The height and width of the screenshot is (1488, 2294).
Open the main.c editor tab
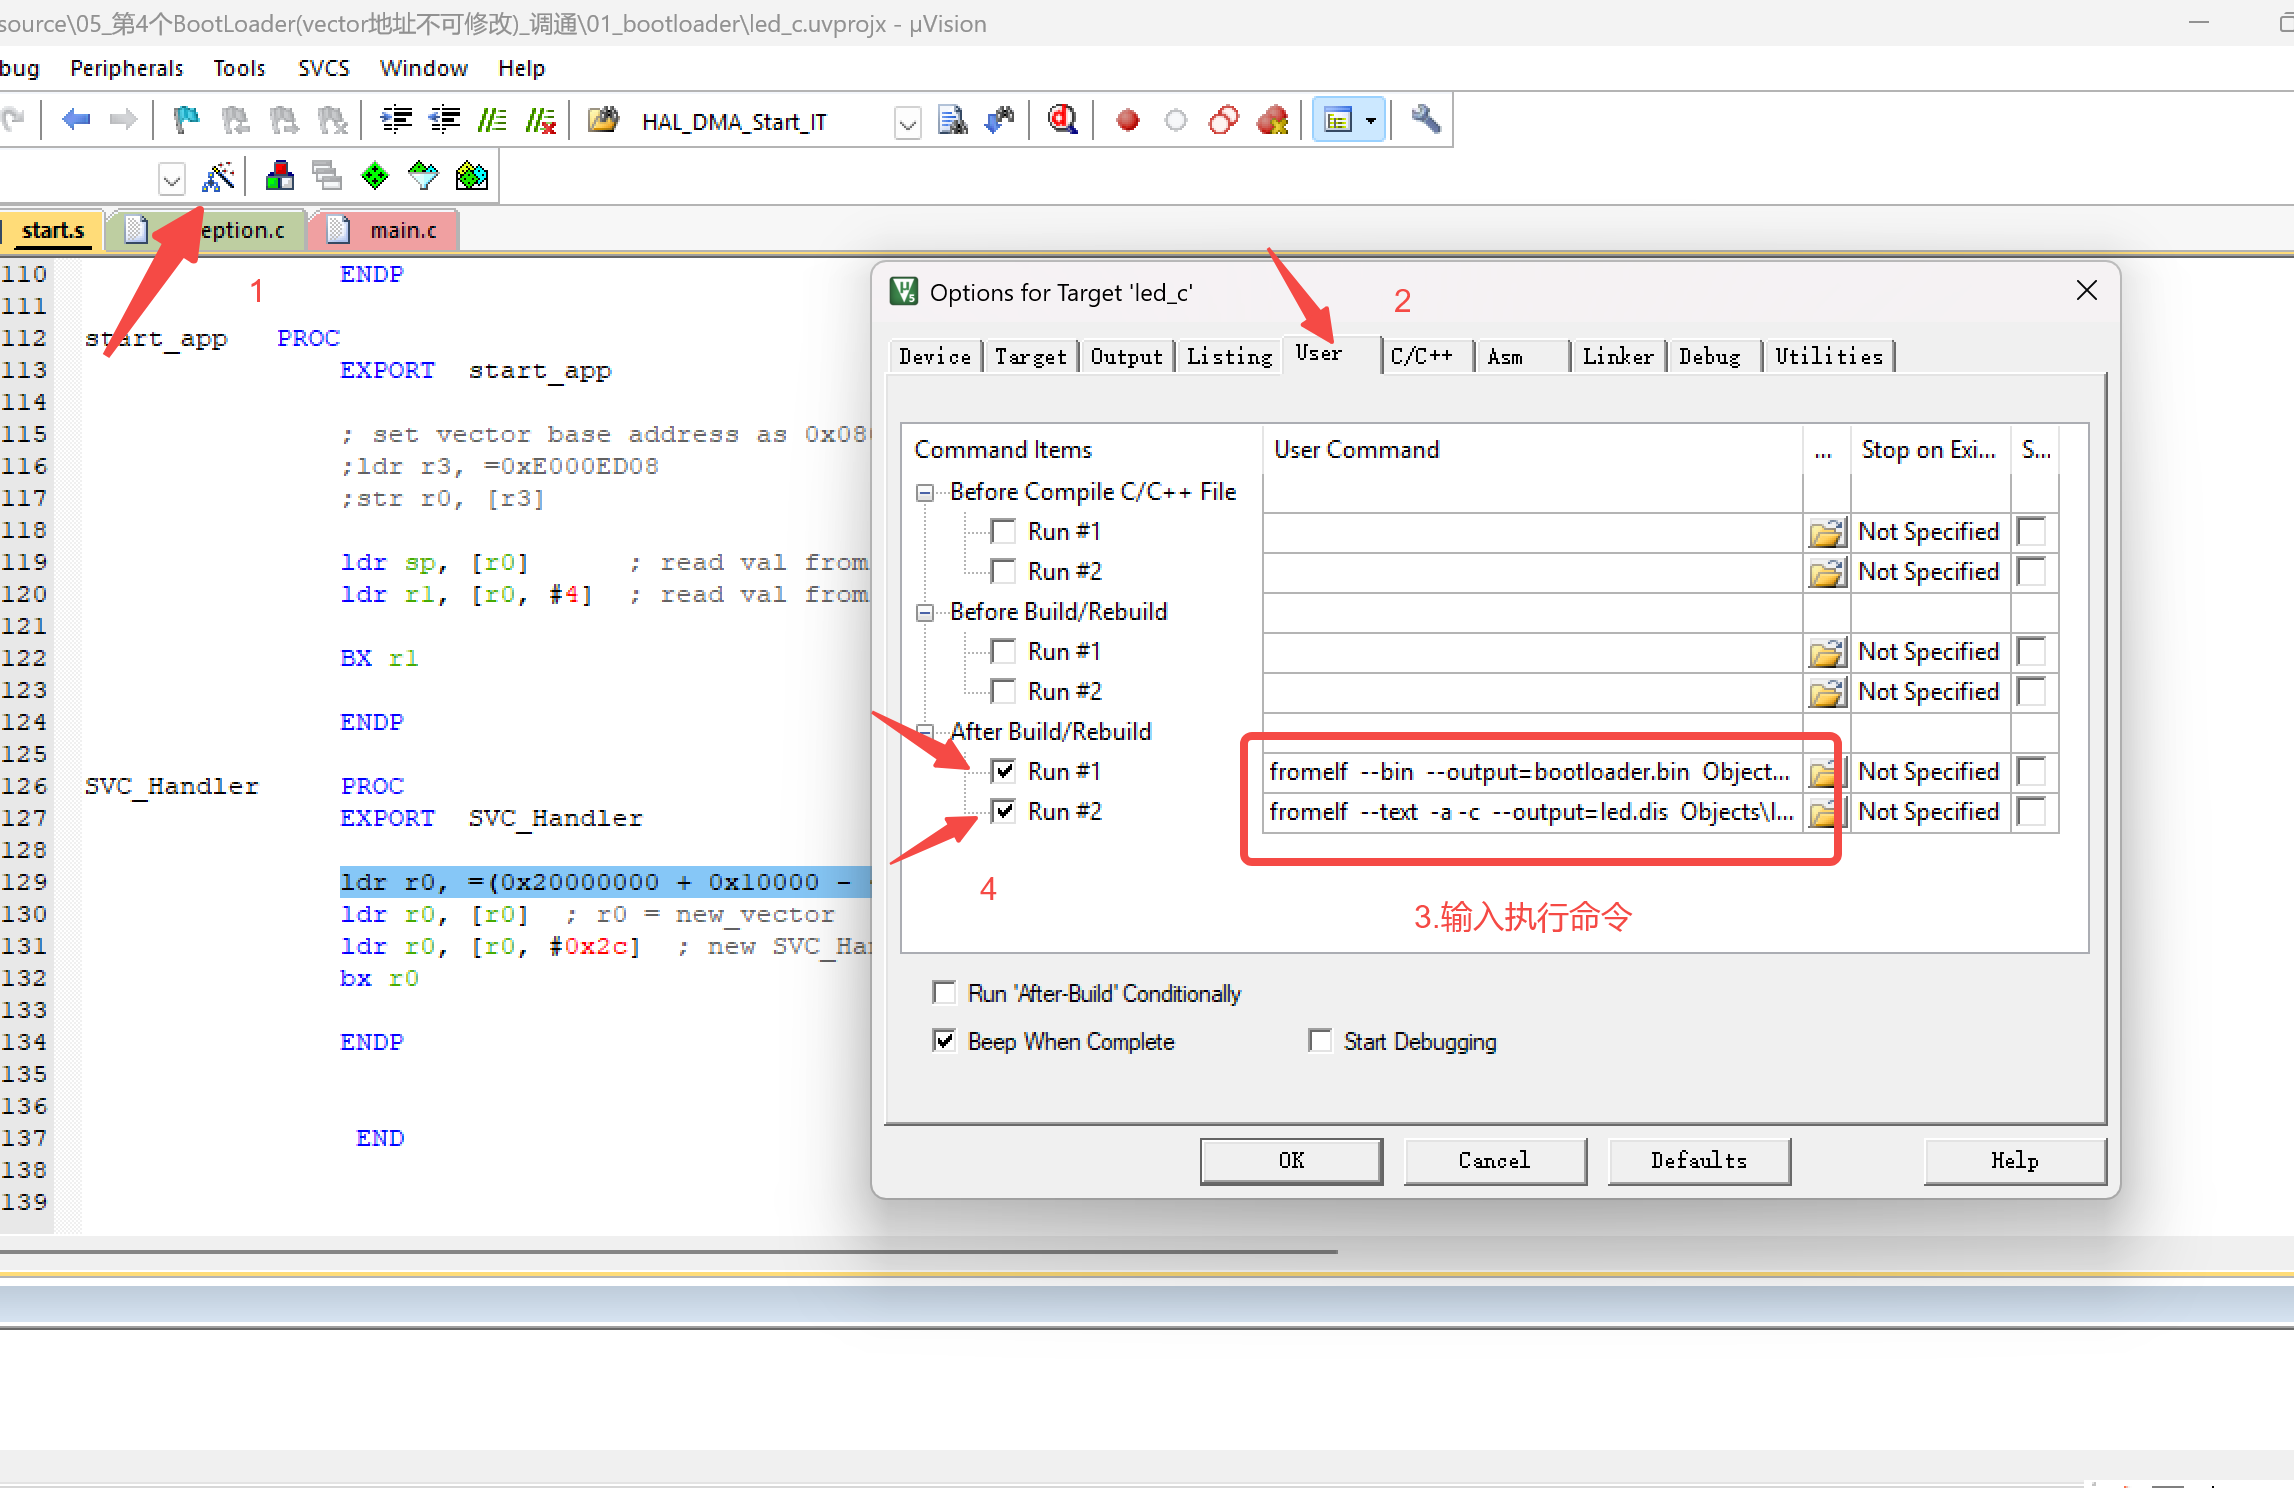pyautogui.click(x=385, y=230)
